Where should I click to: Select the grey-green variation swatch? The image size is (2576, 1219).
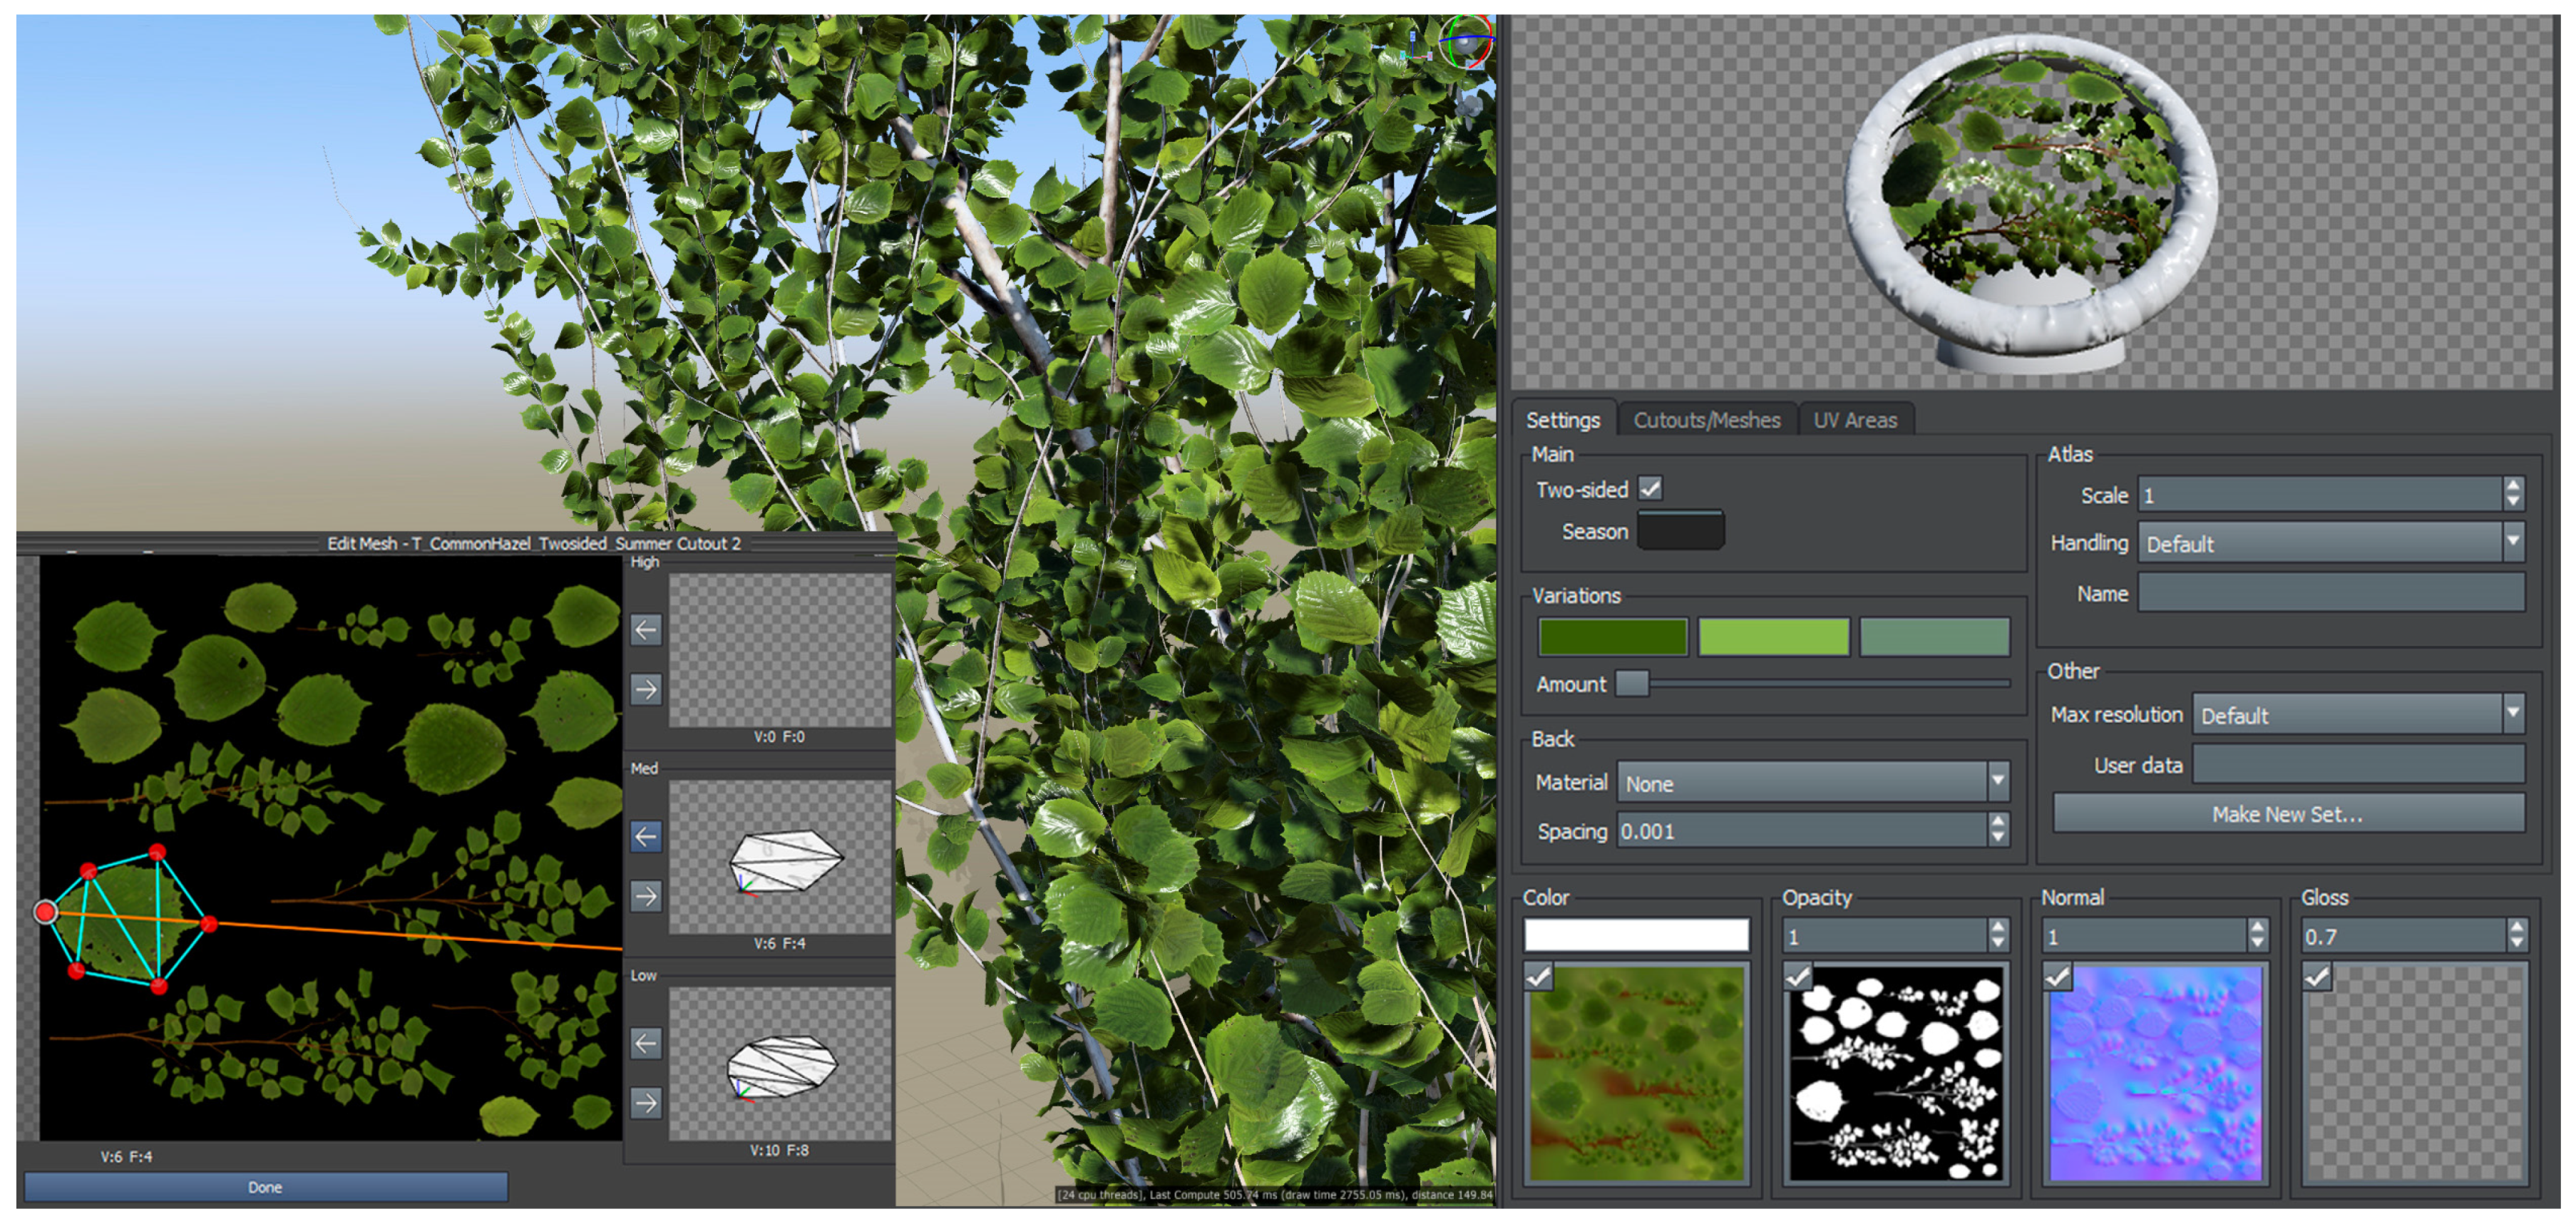pyautogui.click(x=1934, y=637)
